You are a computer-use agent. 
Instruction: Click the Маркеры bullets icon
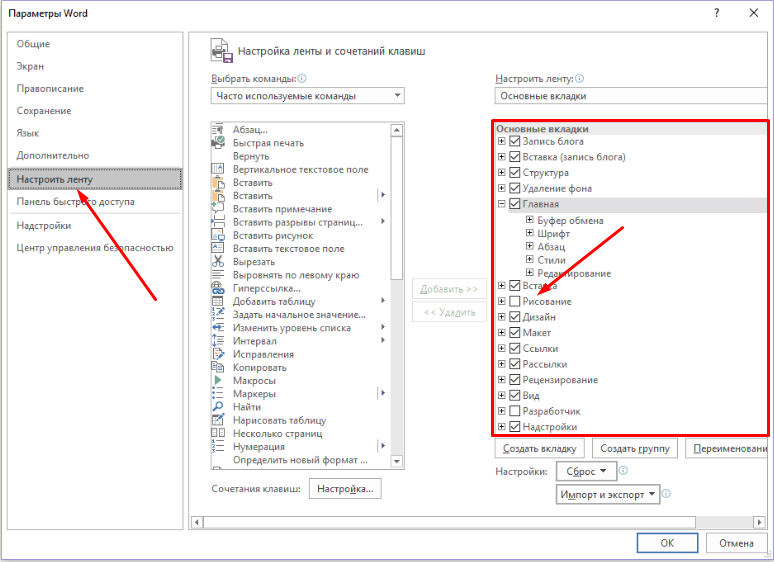point(218,394)
